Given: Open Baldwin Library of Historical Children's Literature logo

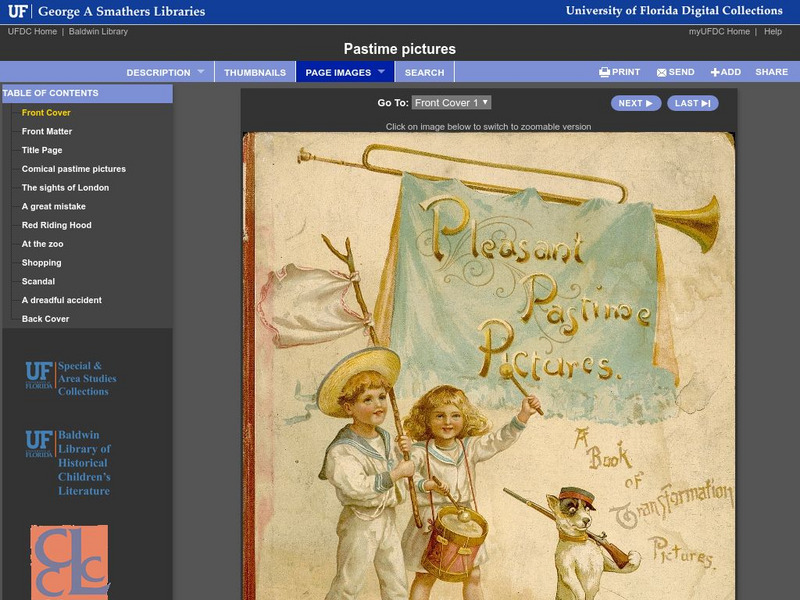Looking at the screenshot, I should click(x=69, y=463).
